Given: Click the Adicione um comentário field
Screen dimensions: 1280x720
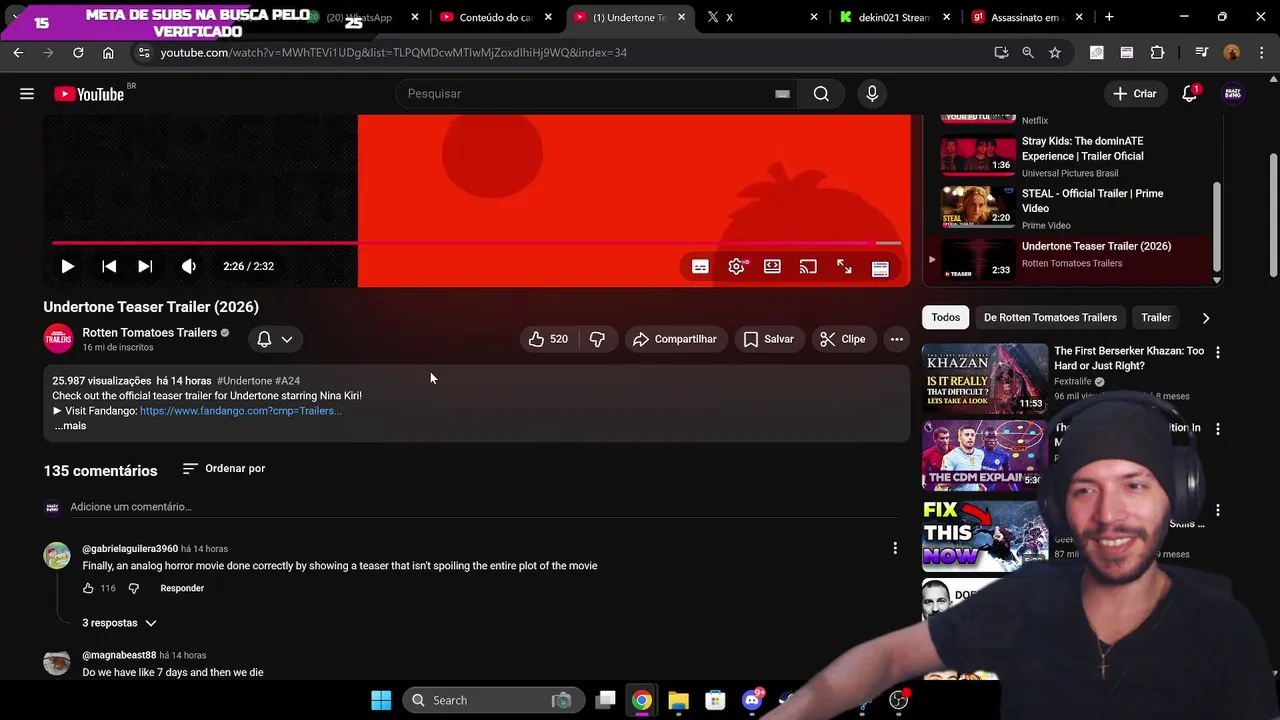Looking at the screenshot, I should click(x=485, y=507).
